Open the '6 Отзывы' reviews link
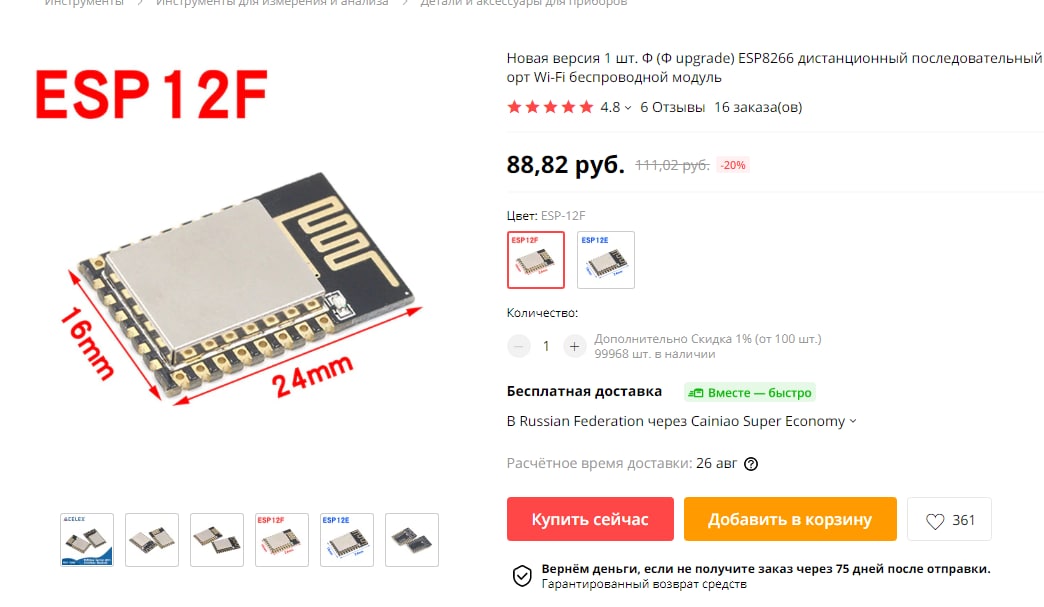The image size is (1044, 607). tap(672, 107)
